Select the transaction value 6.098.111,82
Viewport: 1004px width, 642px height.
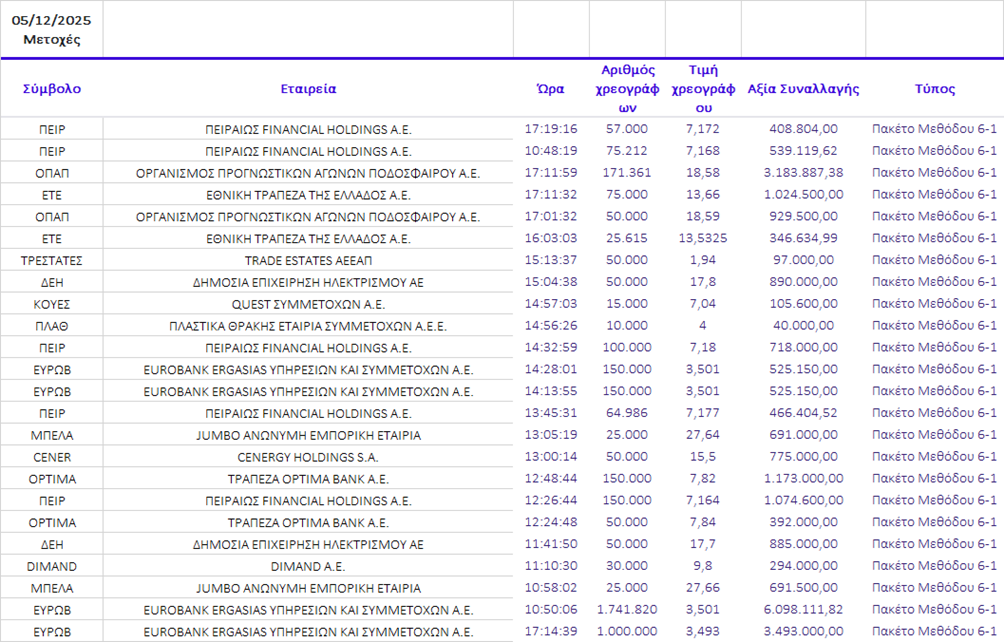(803, 610)
